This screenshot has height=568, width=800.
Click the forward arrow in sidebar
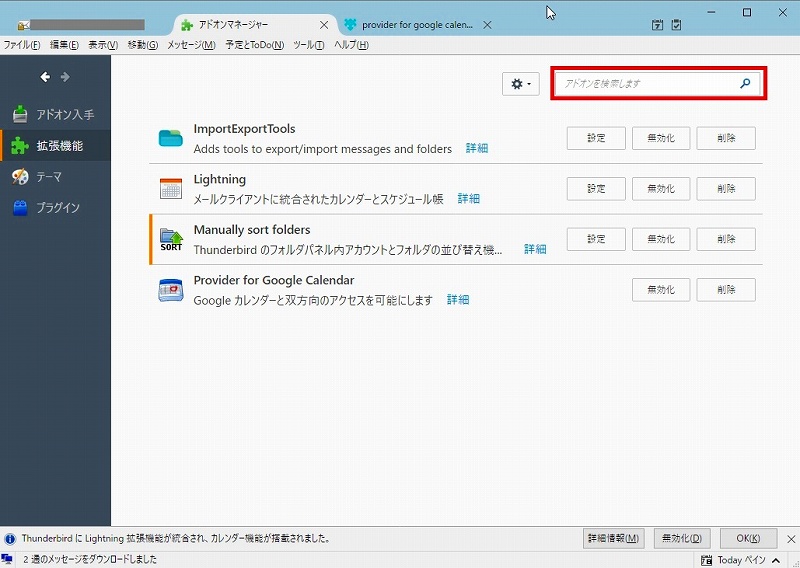65,77
